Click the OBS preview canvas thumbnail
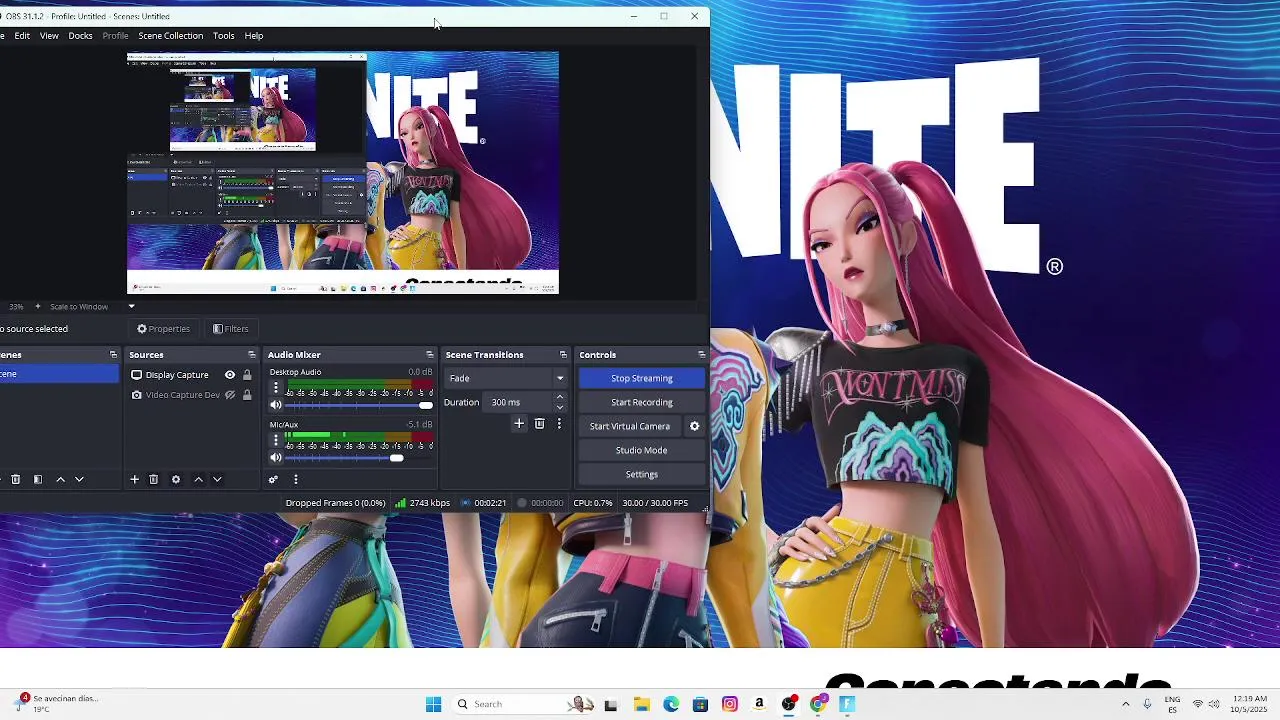This screenshot has height=720, width=1280. 343,173
